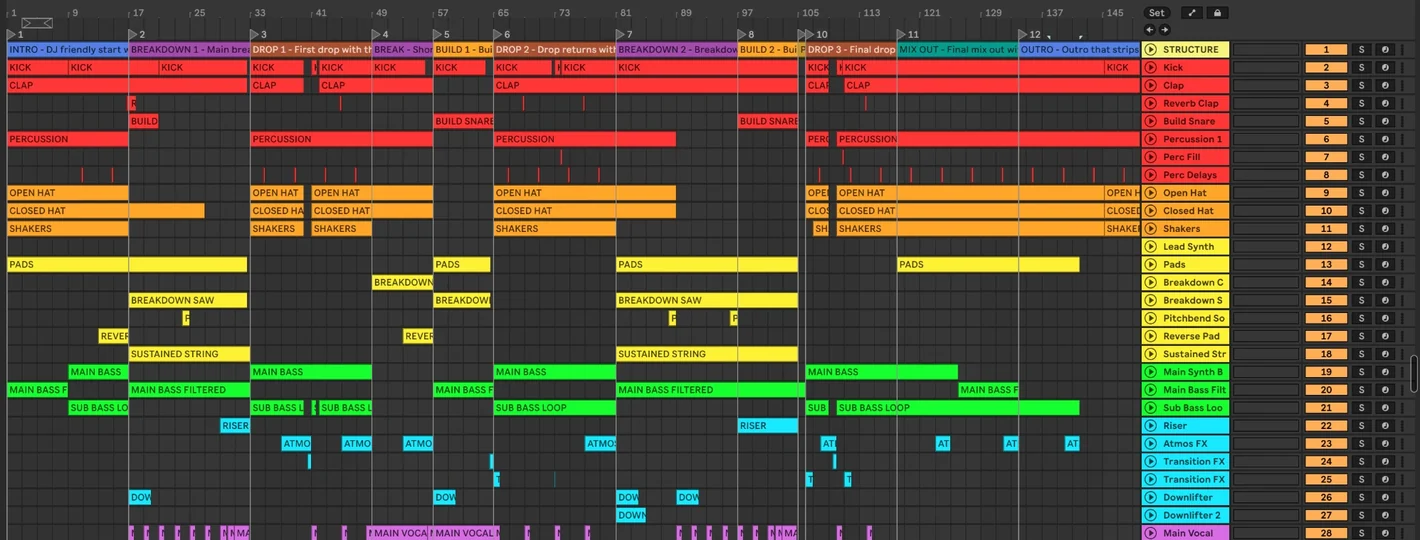This screenshot has height=540, width=1420.
Task: Unfold the Pads track arrow
Action: coord(1150,264)
